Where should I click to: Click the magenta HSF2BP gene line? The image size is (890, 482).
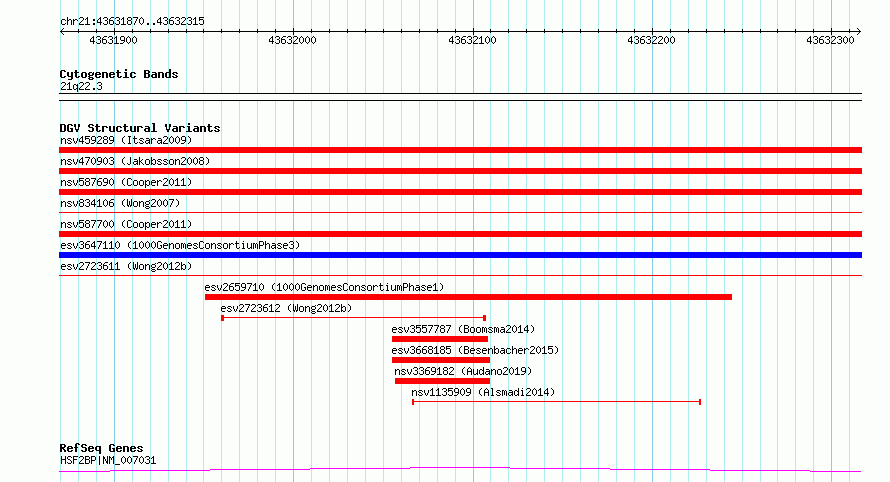coord(460,470)
